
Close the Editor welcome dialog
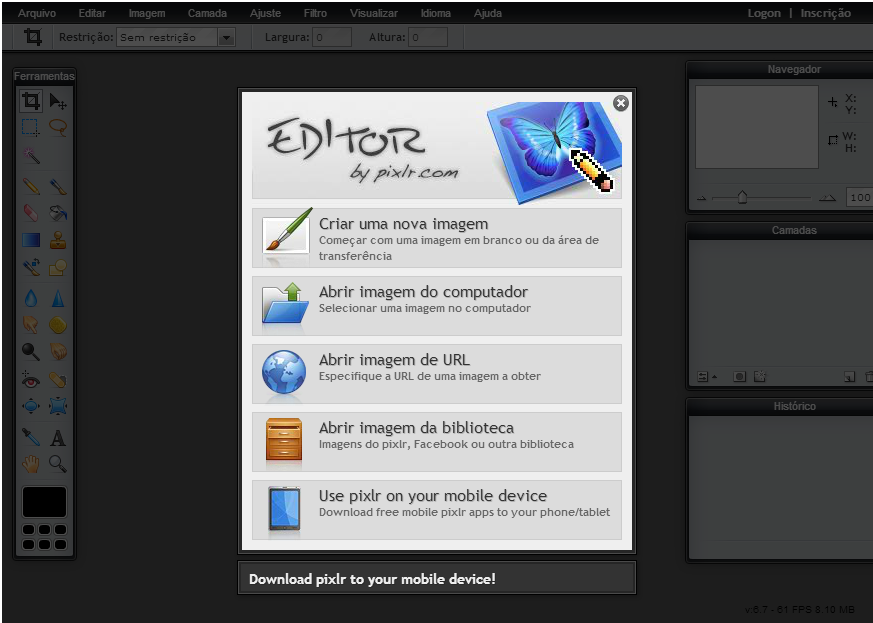pos(621,103)
